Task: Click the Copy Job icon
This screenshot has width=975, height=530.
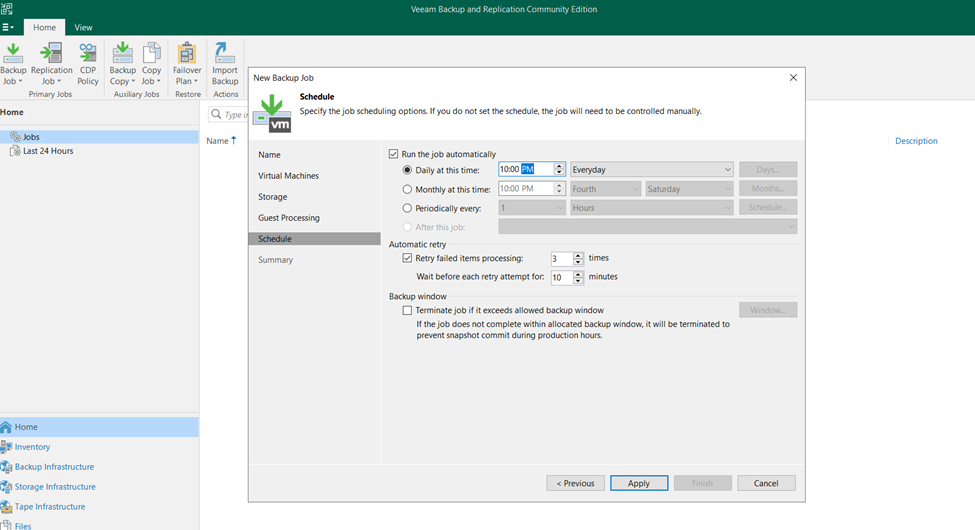Action: (x=151, y=63)
